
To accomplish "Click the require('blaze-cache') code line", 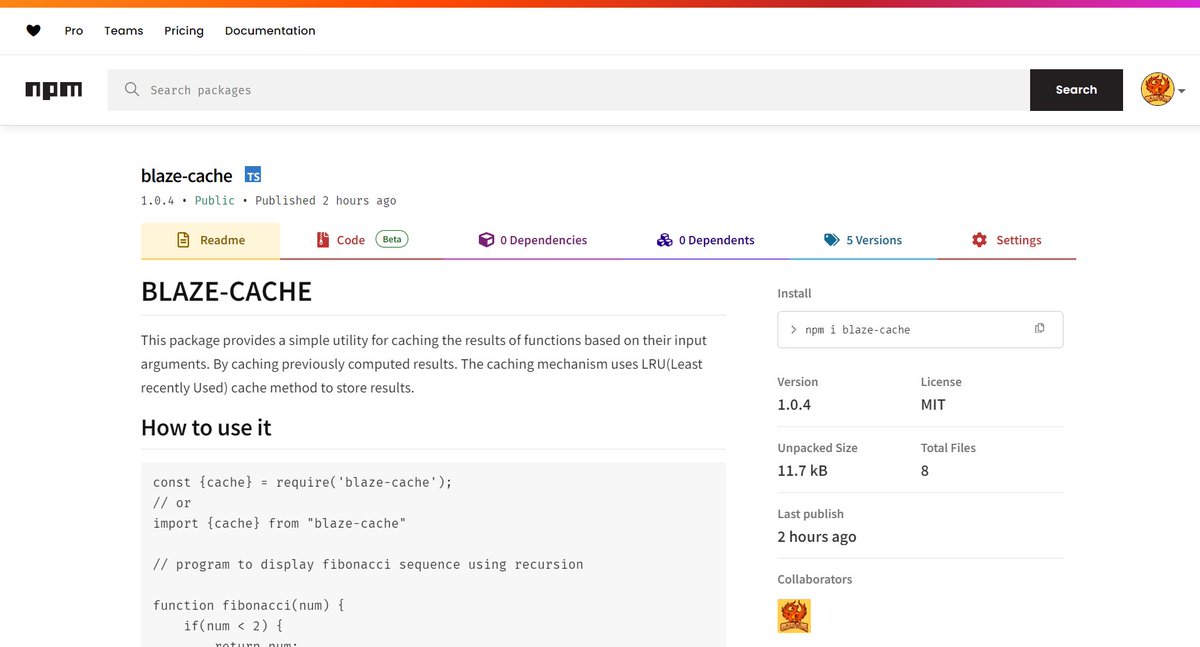I will 303,482.
